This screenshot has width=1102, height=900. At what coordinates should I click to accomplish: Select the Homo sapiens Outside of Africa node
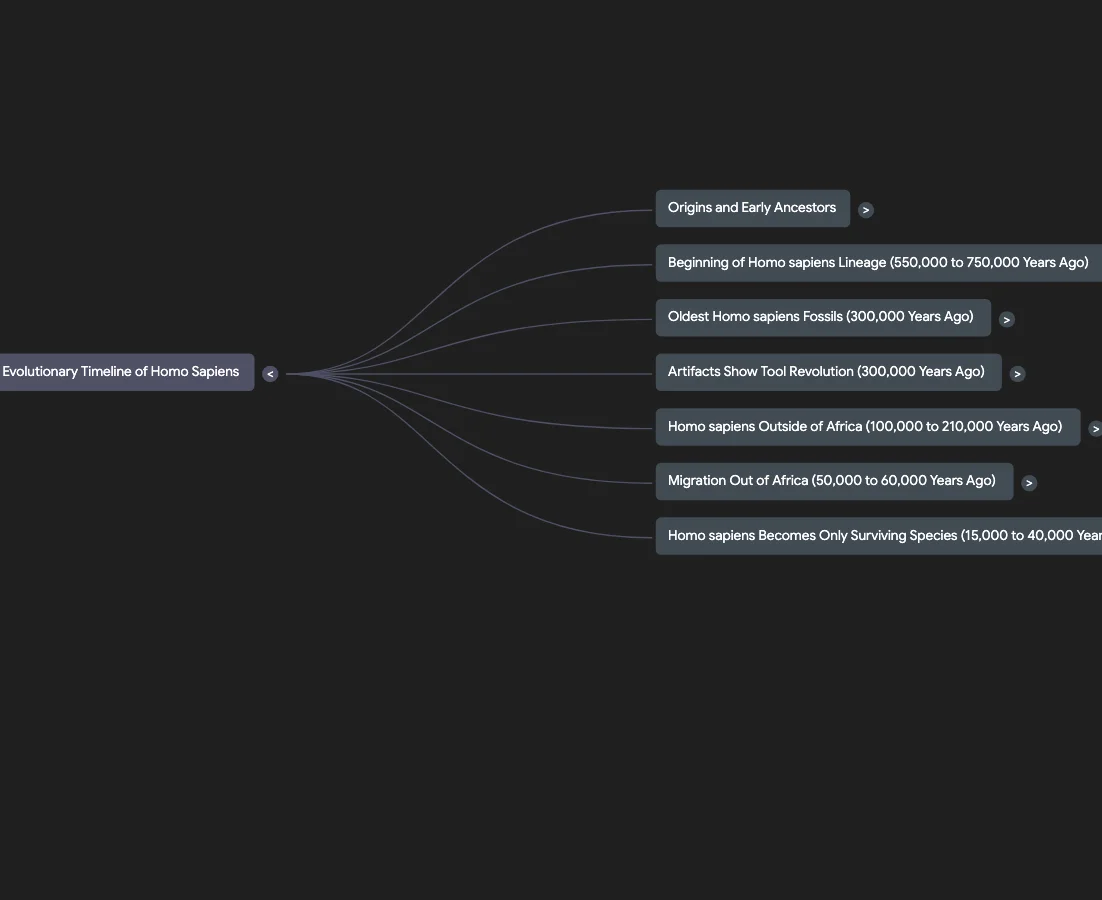(x=864, y=426)
